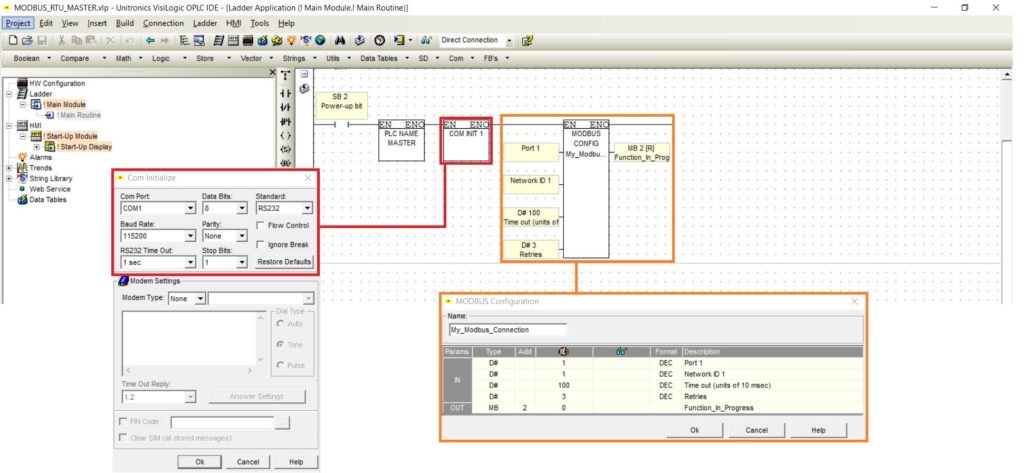Open the Project menu

pyautogui.click(x=18, y=23)
